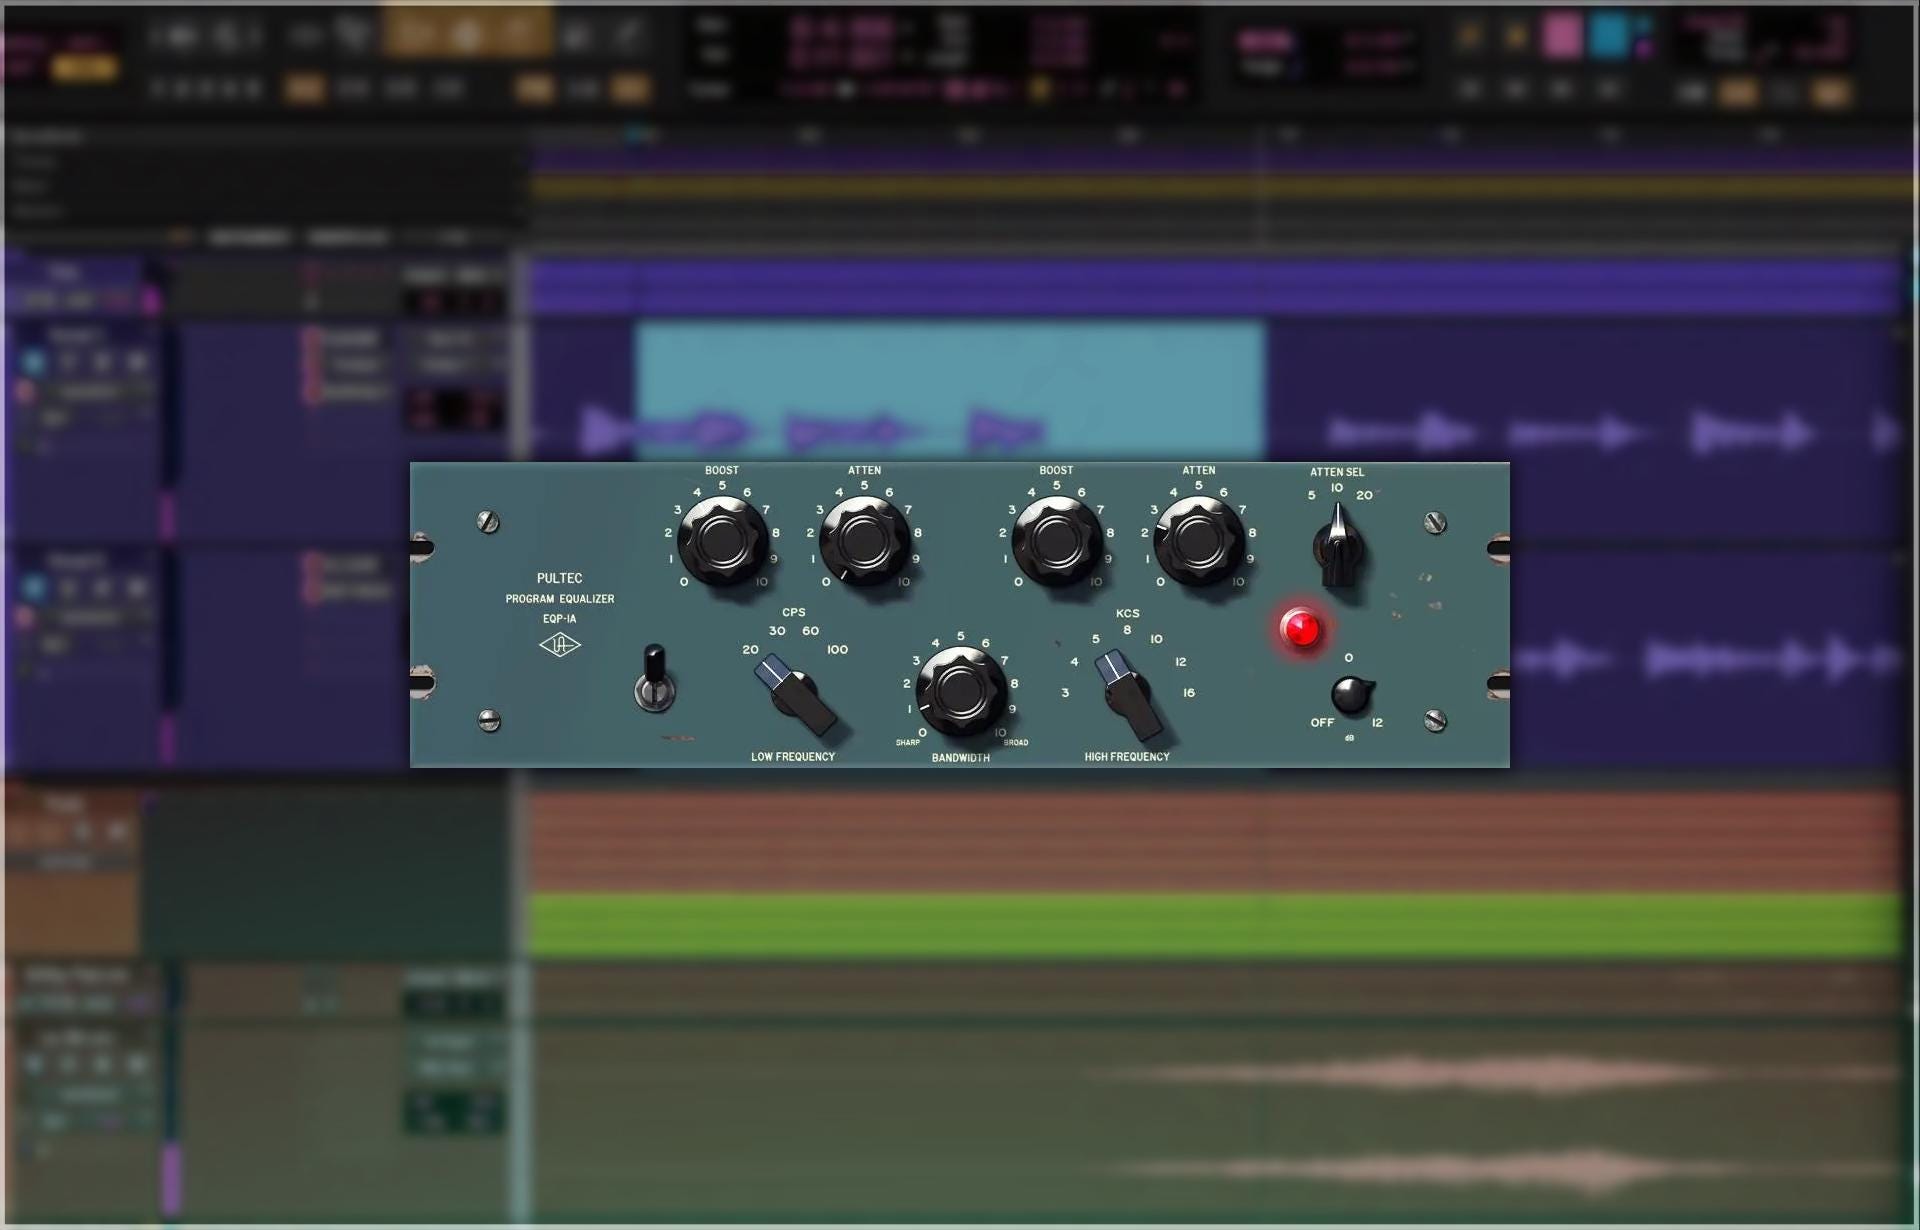Set high frequency to 5 KCS
1920x1230 pixels.
pyautogui.click(x=1096, y=639)
